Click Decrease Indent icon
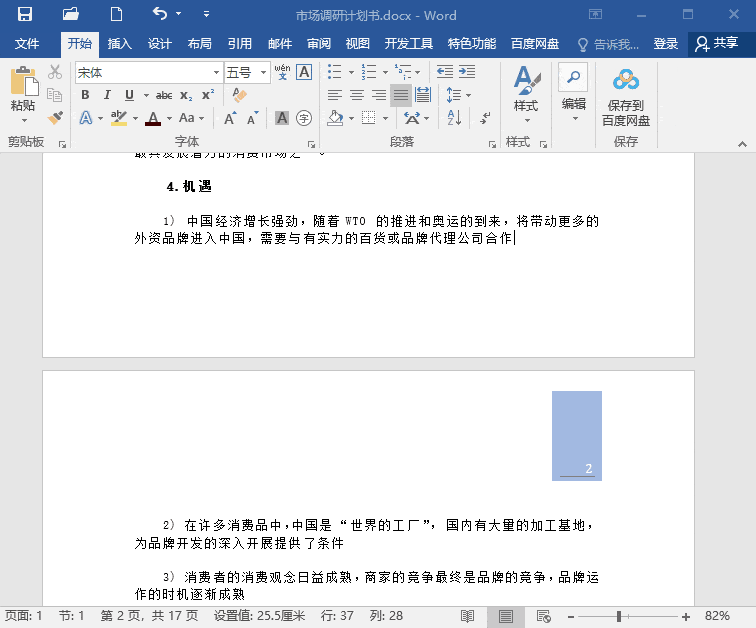 coord(445,72)
